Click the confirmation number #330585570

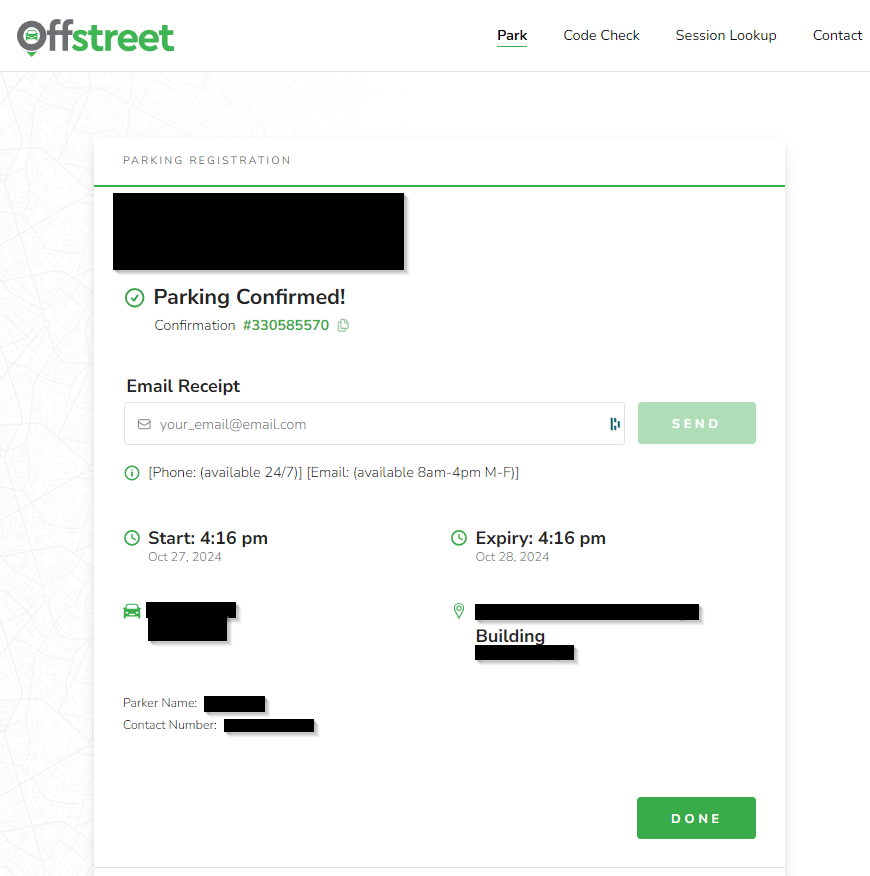[286, 325]
